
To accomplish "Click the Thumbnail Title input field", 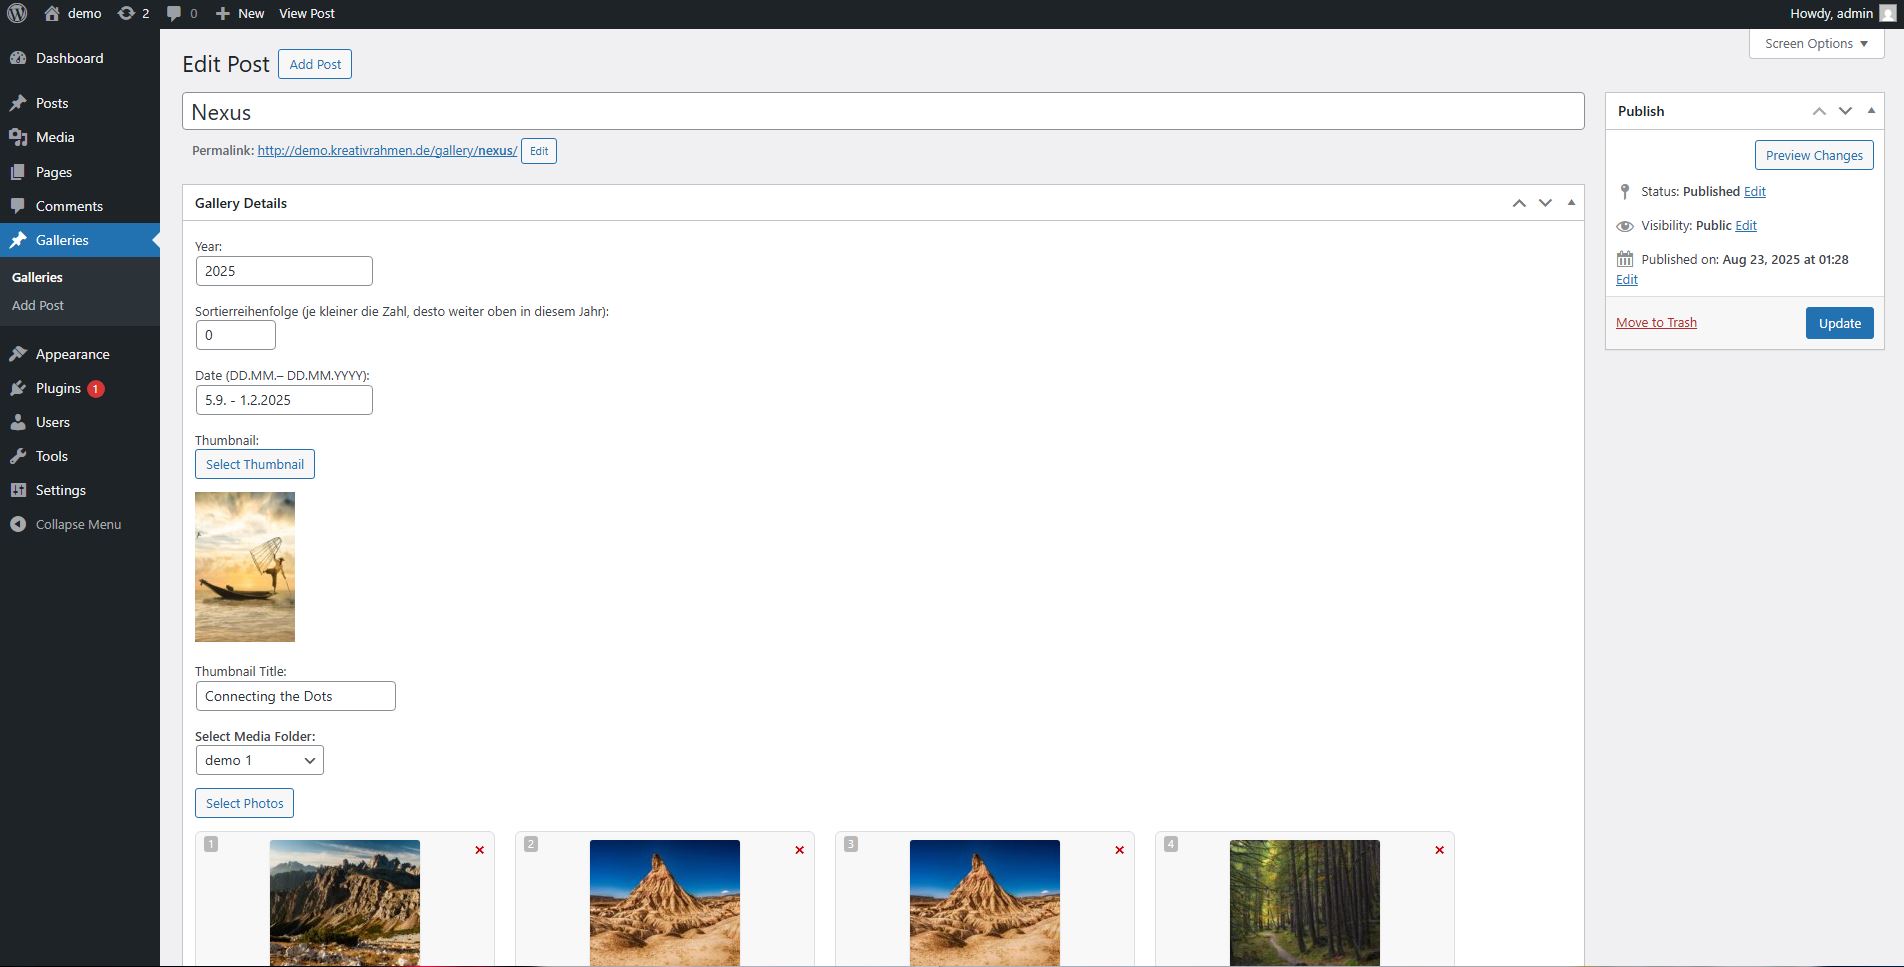I will pos(295,696).
